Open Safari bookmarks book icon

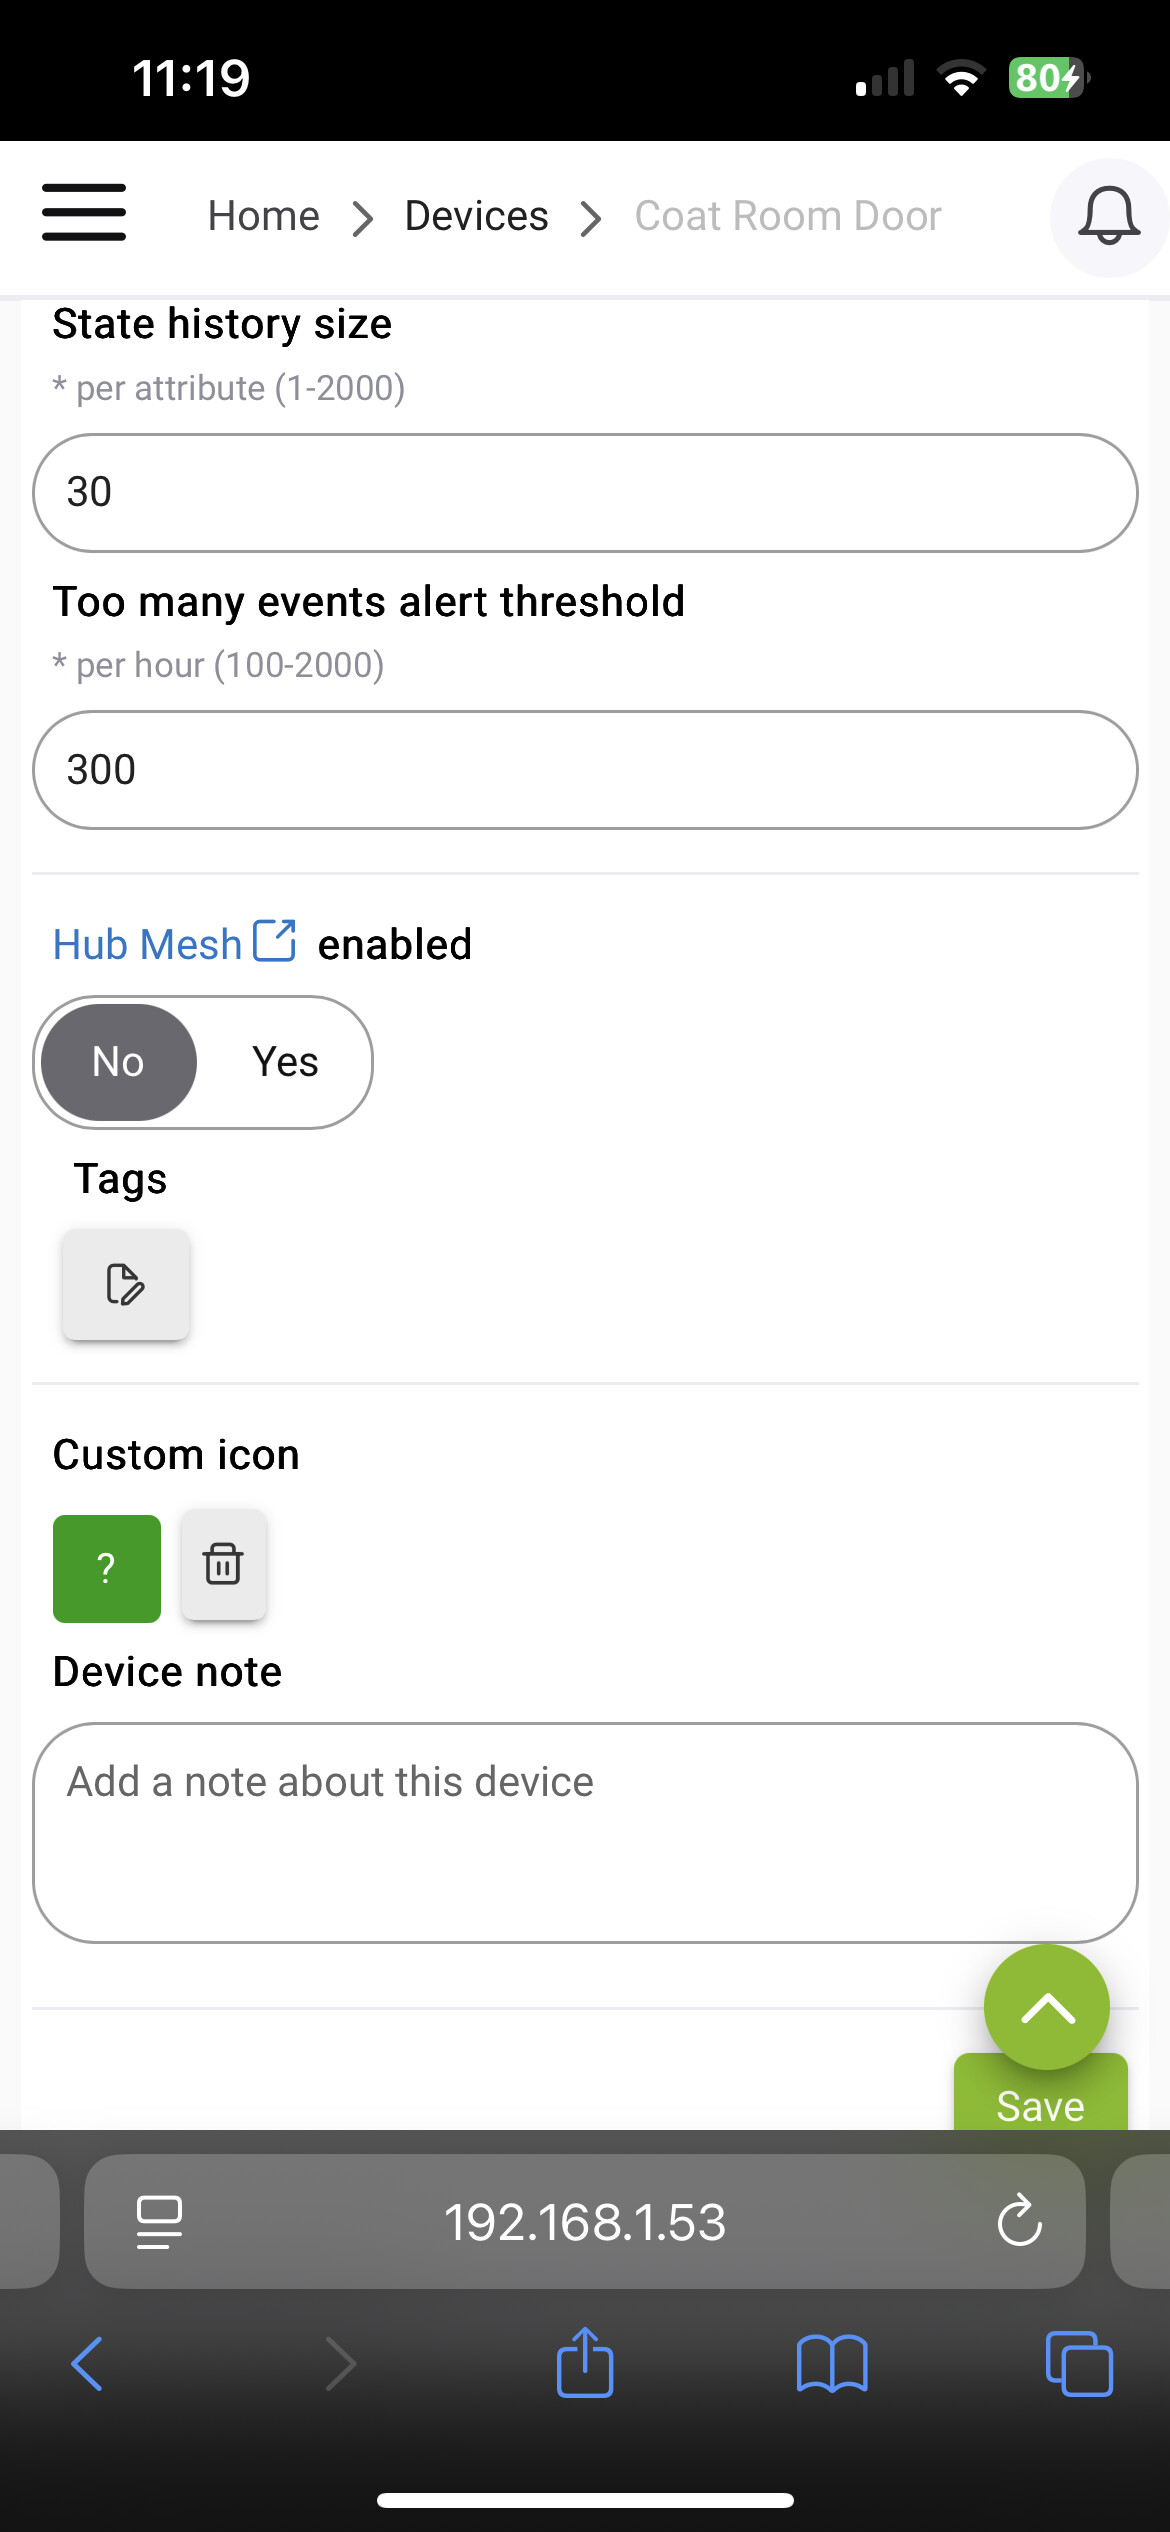point(832,2364)
